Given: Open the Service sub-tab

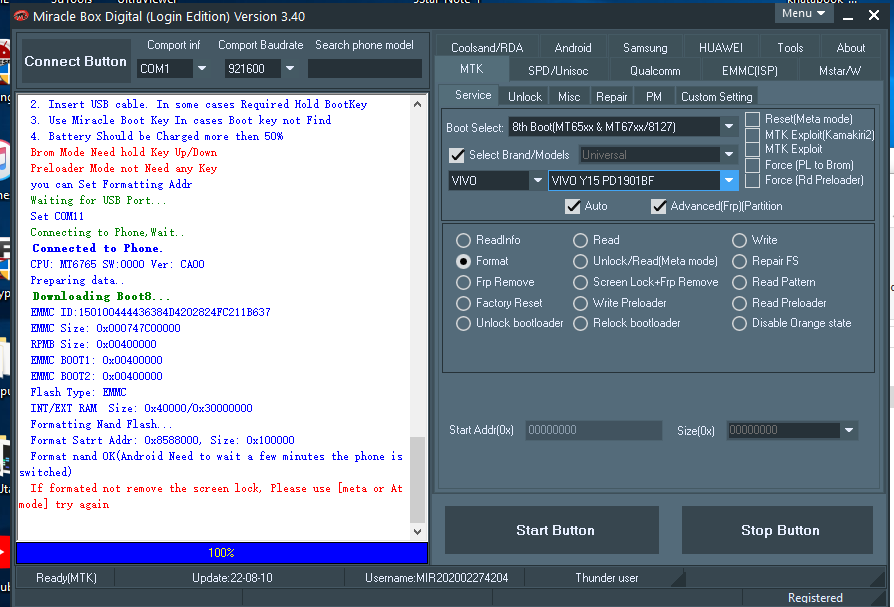Looking at the screenshot, I should tap(473, 95).
